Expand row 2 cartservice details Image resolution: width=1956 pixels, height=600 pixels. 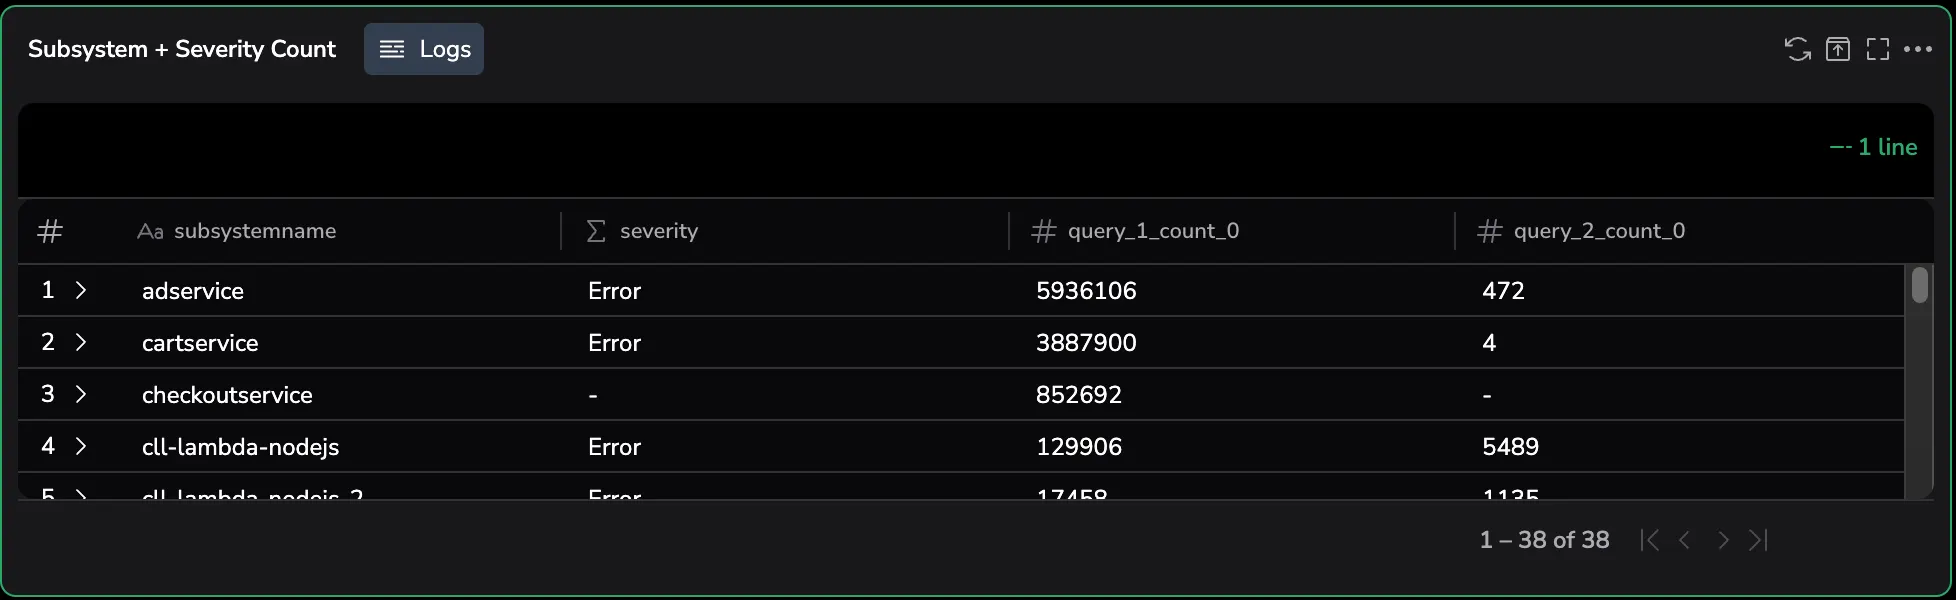coord(81,342)
